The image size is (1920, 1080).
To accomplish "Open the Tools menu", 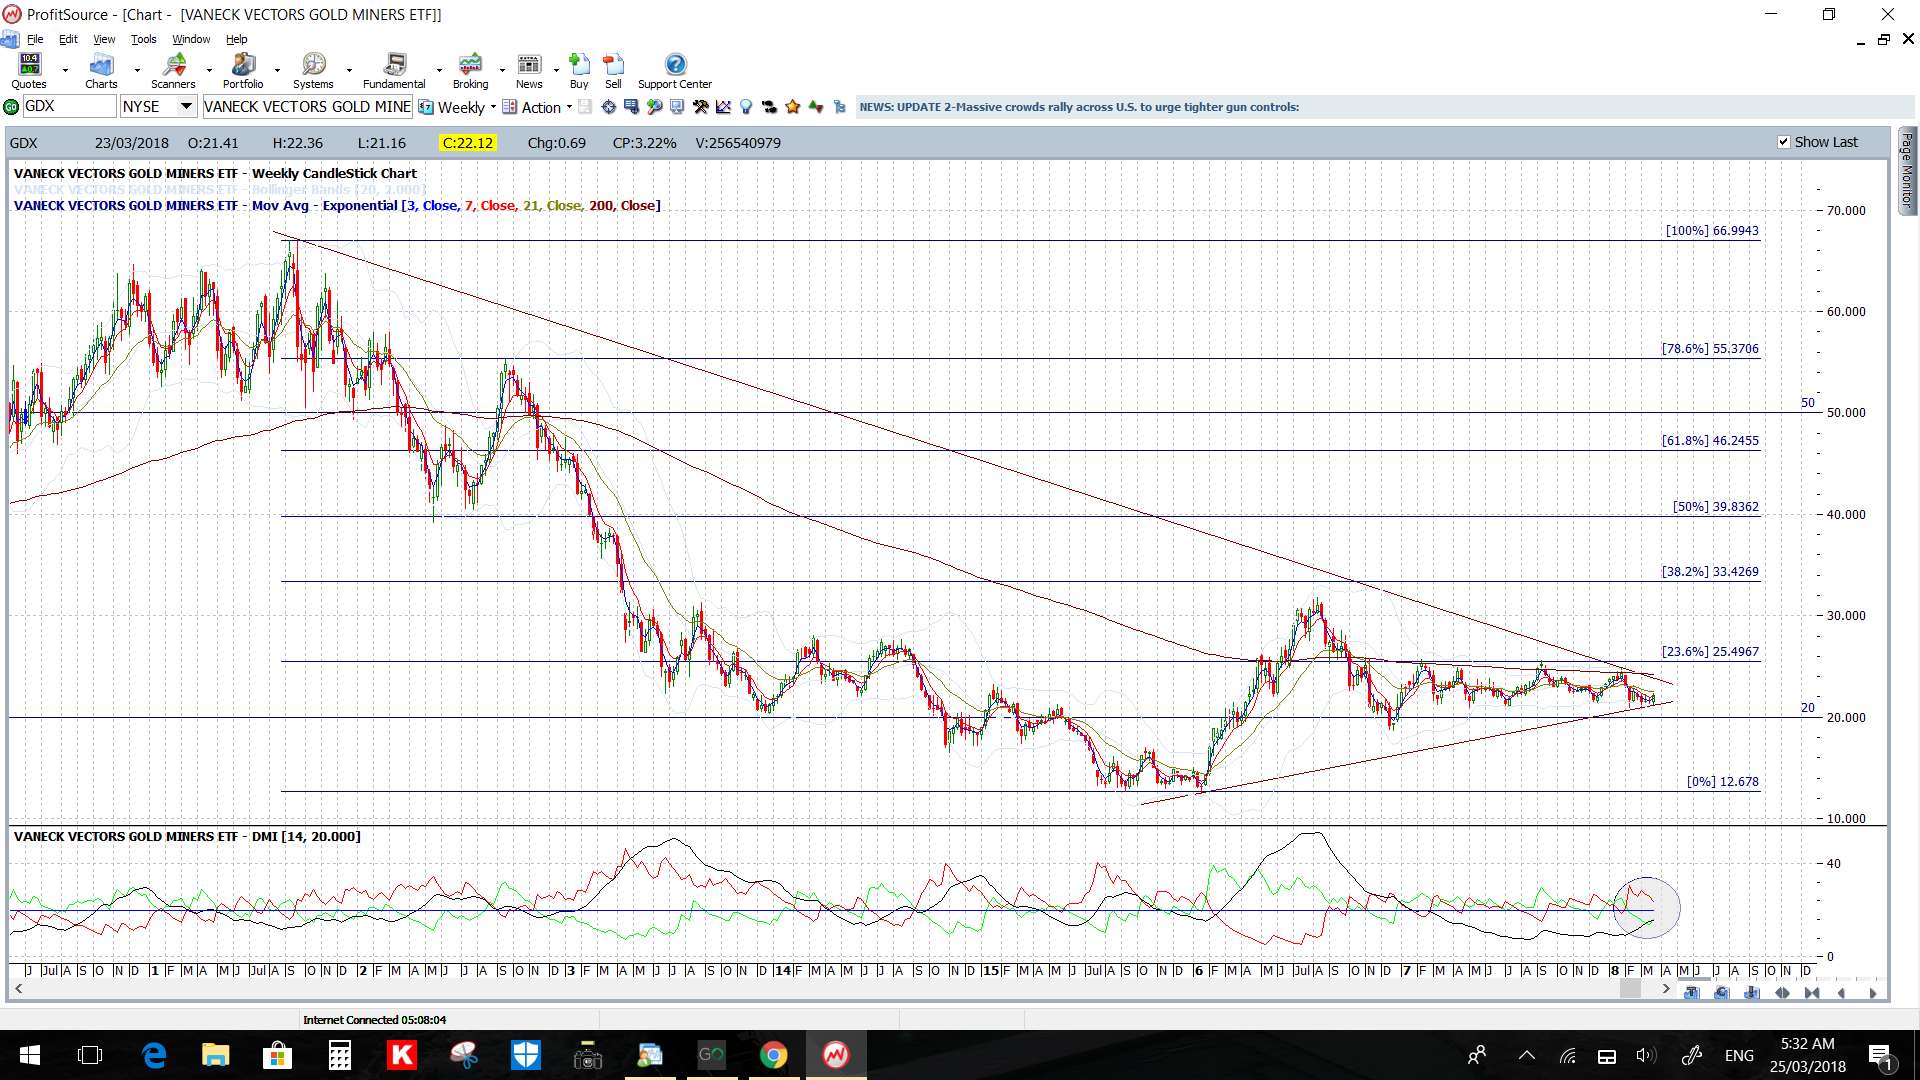I will tap(144, 39).
